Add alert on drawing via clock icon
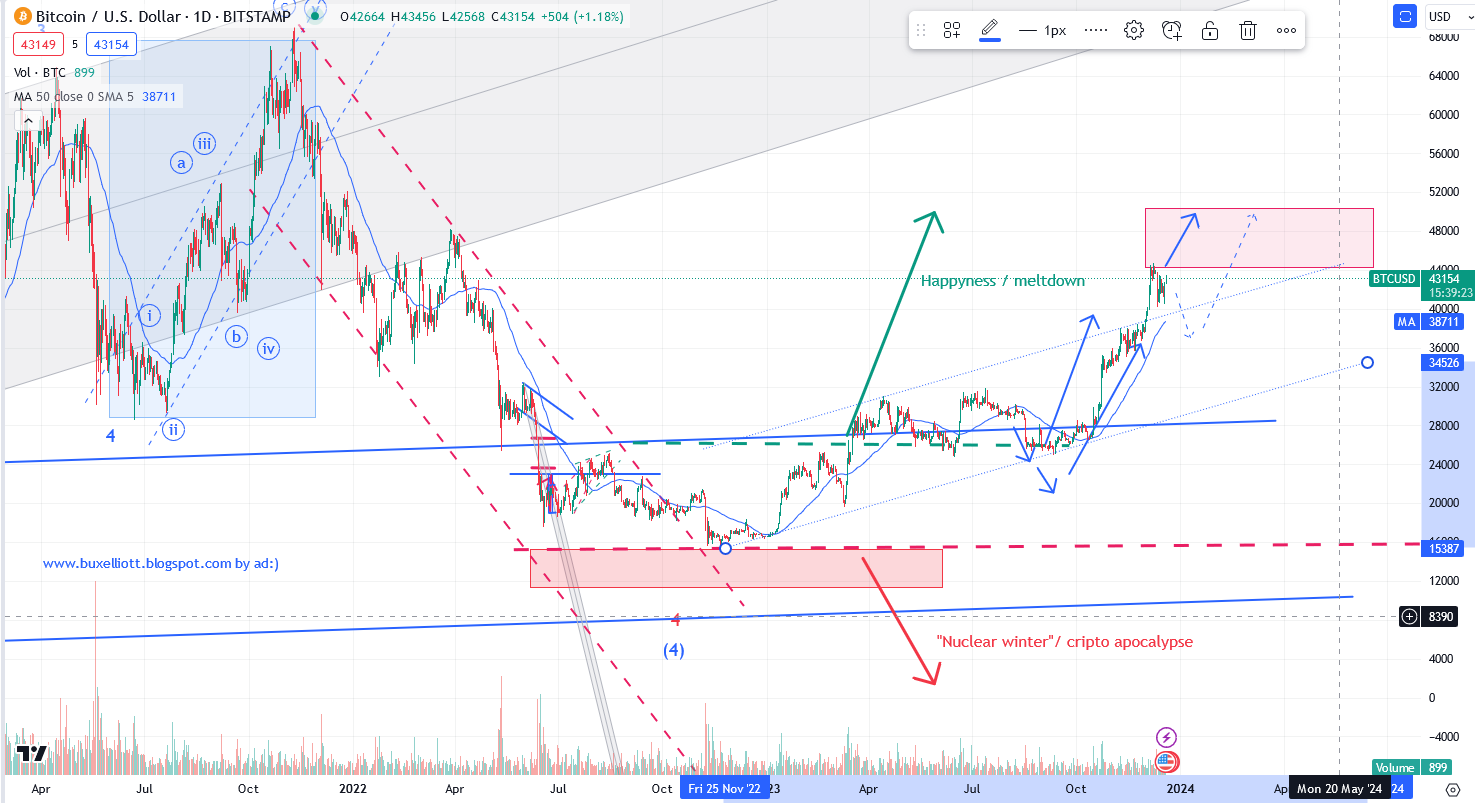The height and width of the screenshot is (803, 1475). 1172,30
